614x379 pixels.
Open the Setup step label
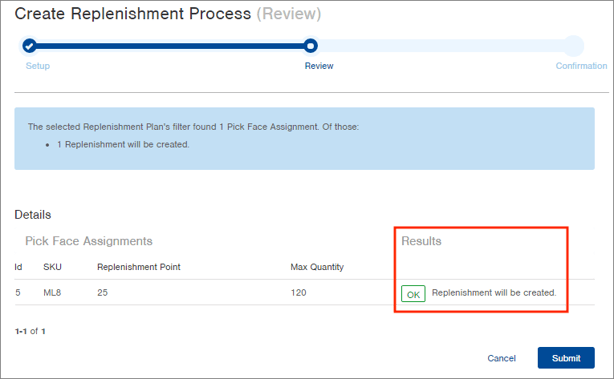click(x=38, y=66)
